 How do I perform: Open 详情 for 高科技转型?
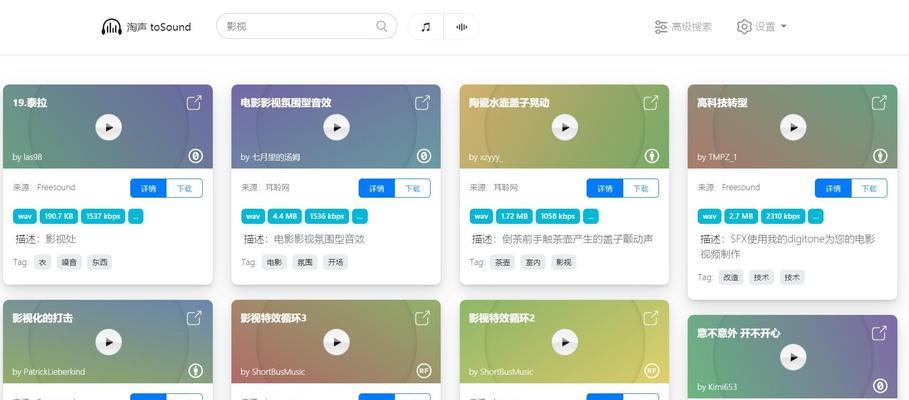tap(833, 188)
